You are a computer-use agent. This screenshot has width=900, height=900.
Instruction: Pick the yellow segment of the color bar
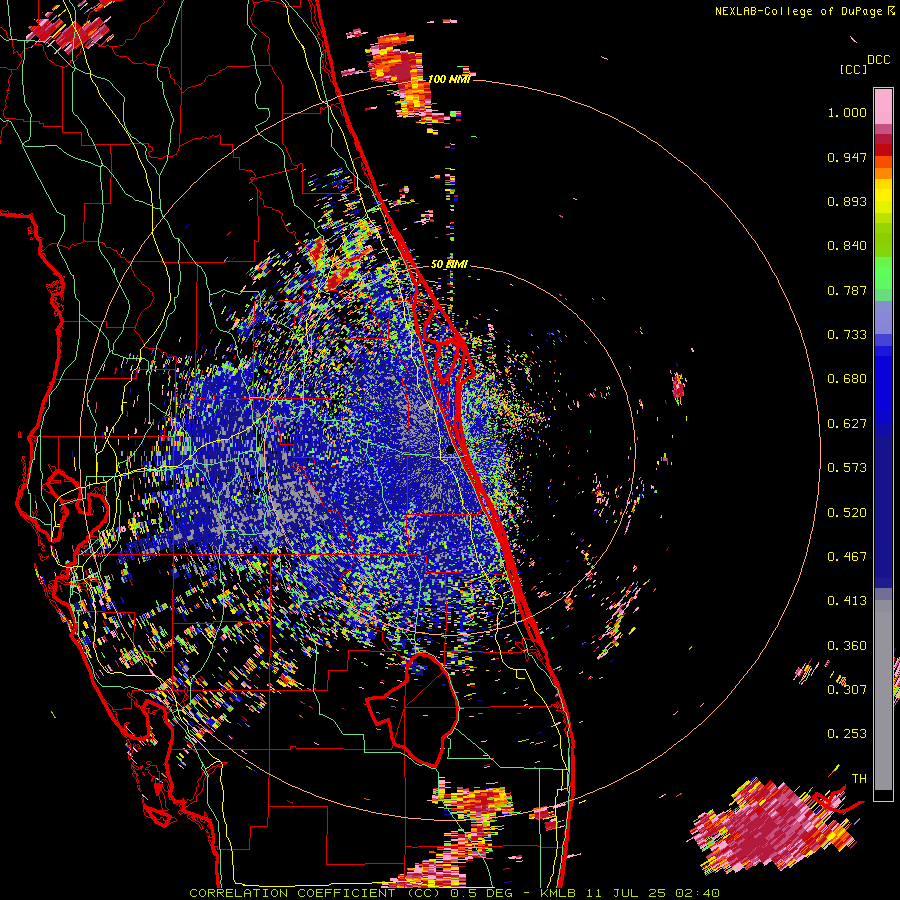click(x=883, y=197)
